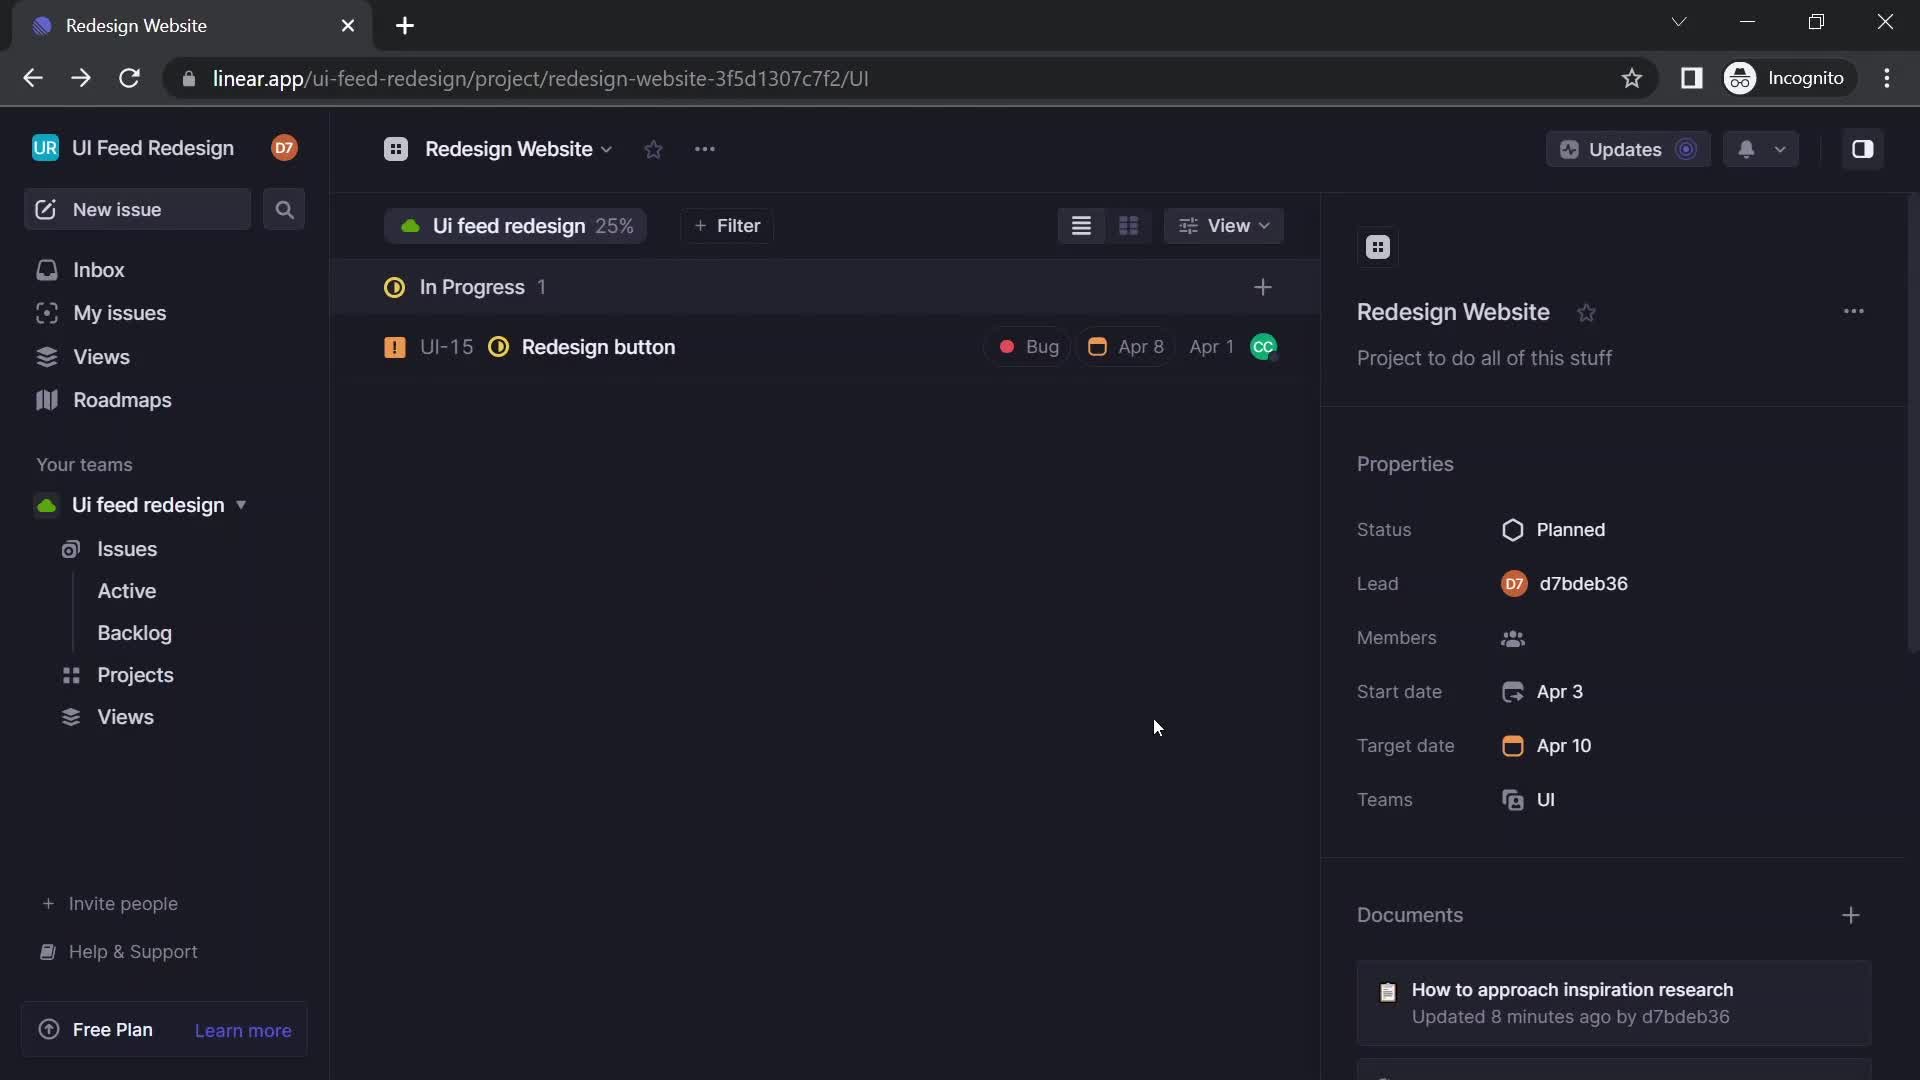The image size is (1920, 1080).
Task: Open team Projects
Action: coord(135,675)
